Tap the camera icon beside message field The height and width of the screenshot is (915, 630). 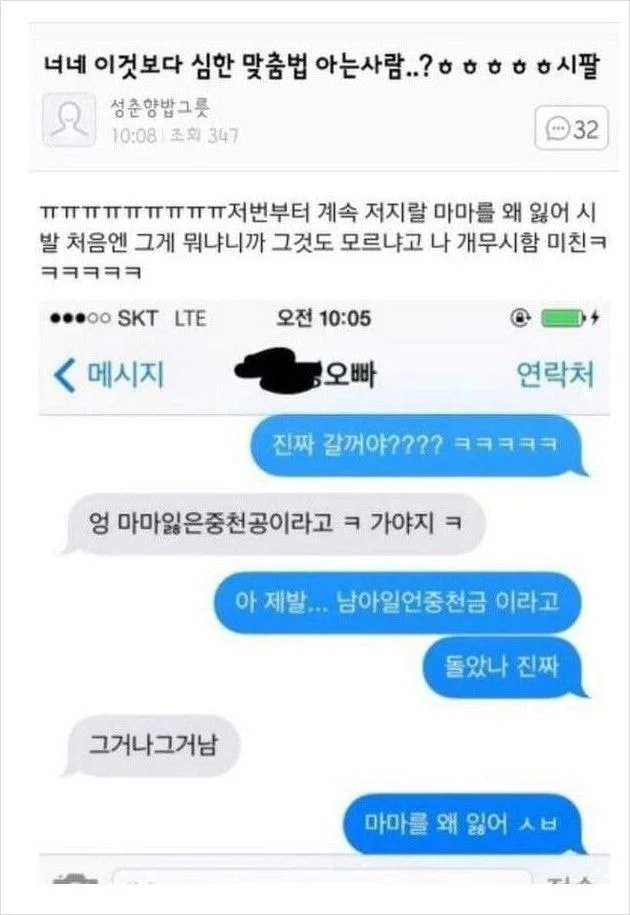pyautogui.click(x=73, y=878)
